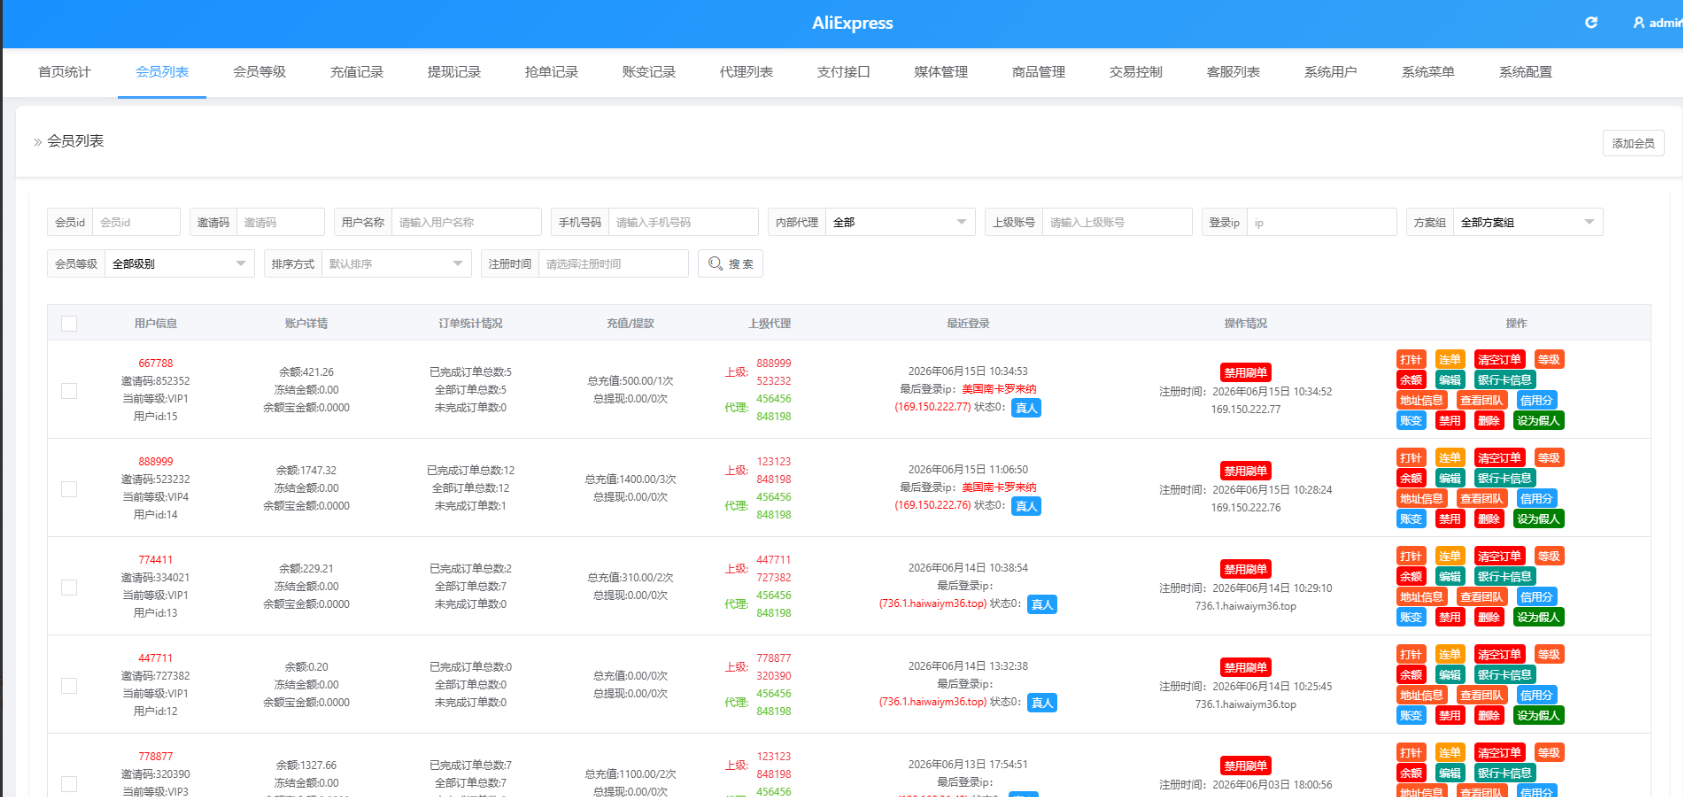The image size is (1683, 797).
Task: Click 查看团队 for user 447711
Action: pyautogui.click(x=1481, y=695)
